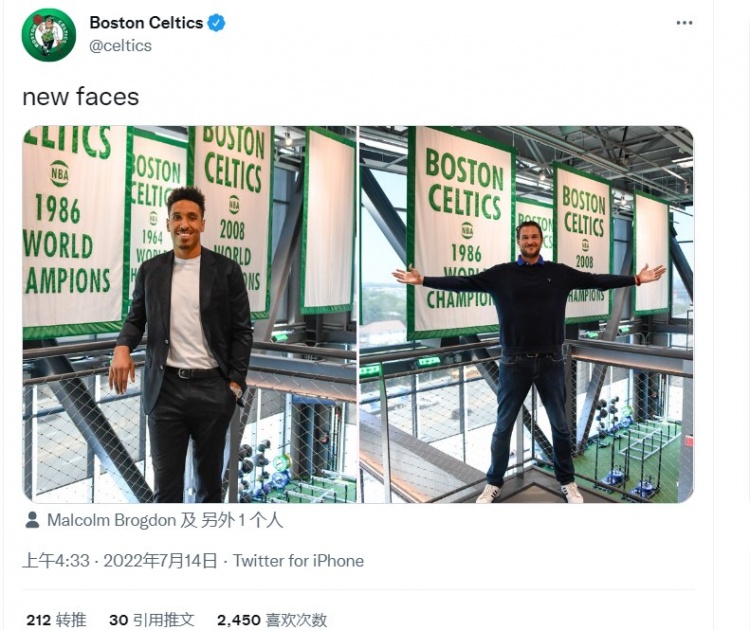The width and height of the screenshot is (750, 630).
Task: Open the left photo of man in blazer
Action: [189, 314]
